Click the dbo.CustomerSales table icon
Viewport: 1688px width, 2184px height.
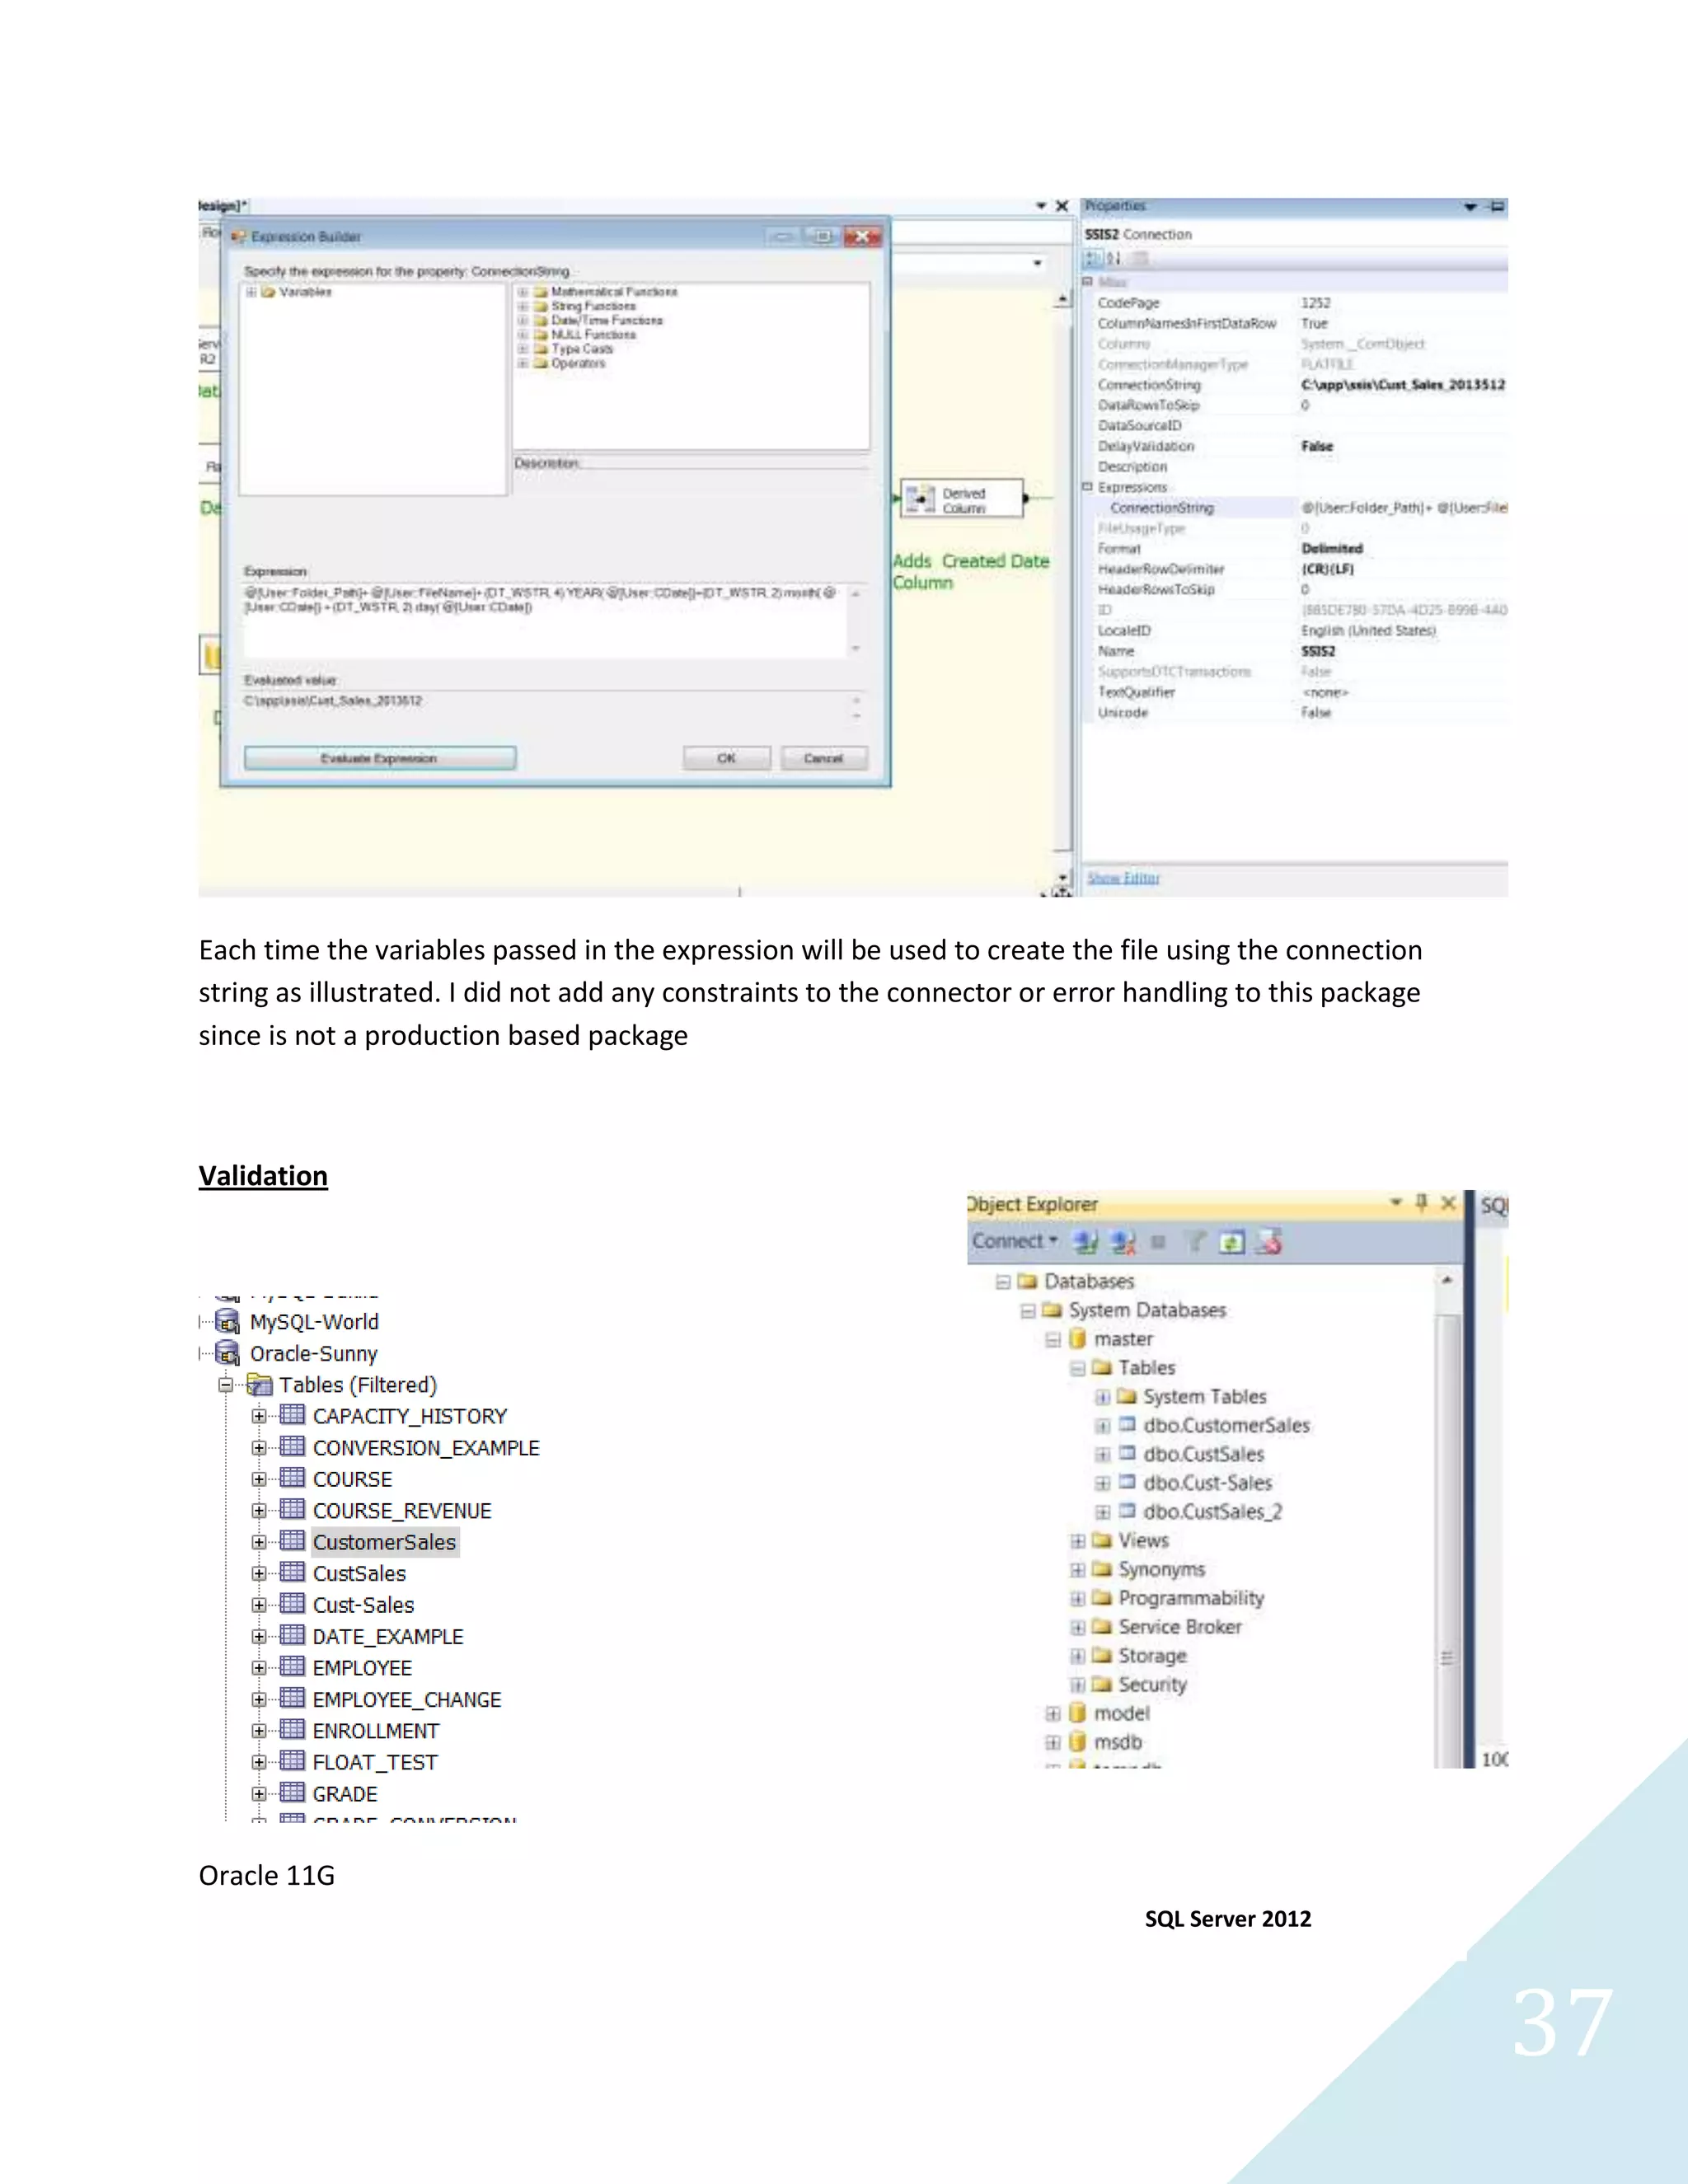(x=1127, y=1424)
